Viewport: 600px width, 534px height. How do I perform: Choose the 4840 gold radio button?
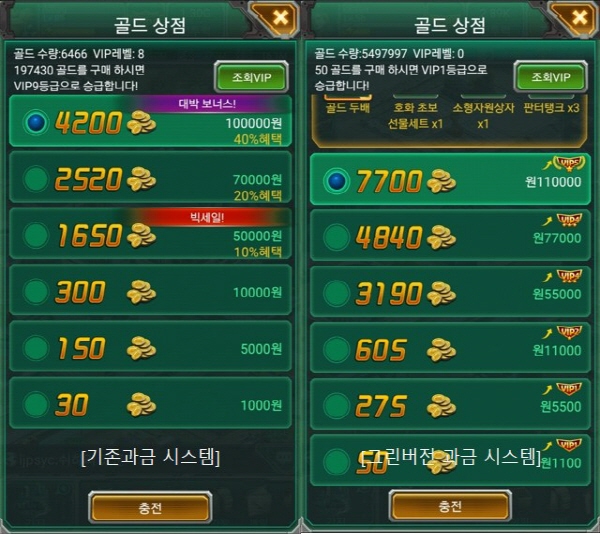336,237
